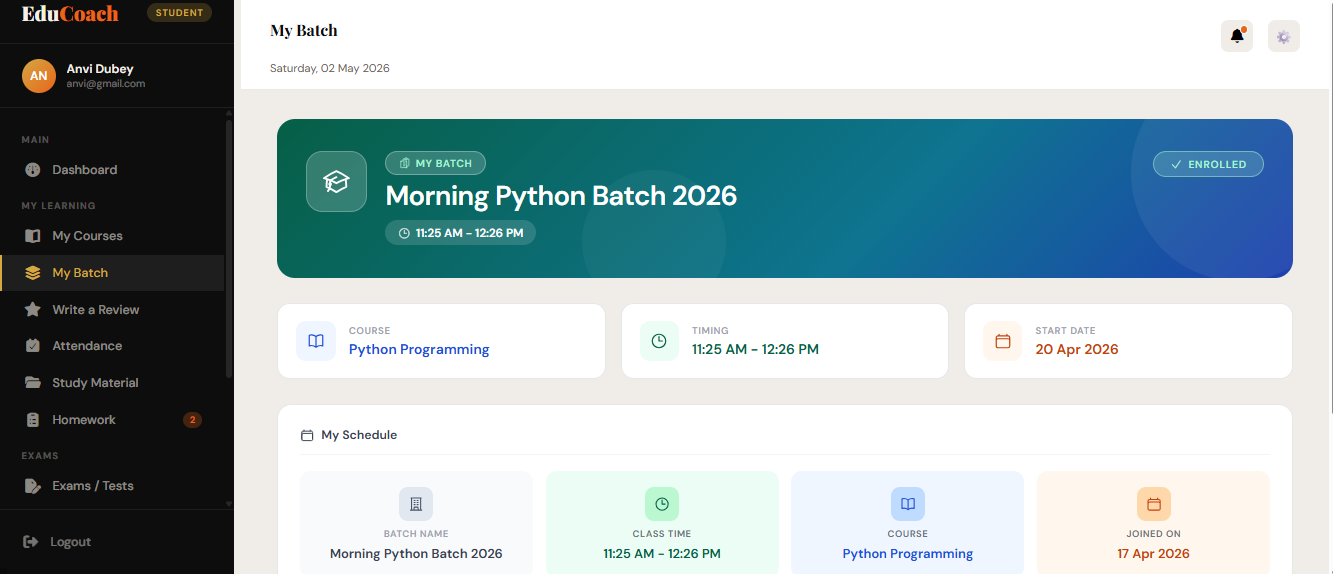Click the graduation cap icon in banner

(336, 181)
